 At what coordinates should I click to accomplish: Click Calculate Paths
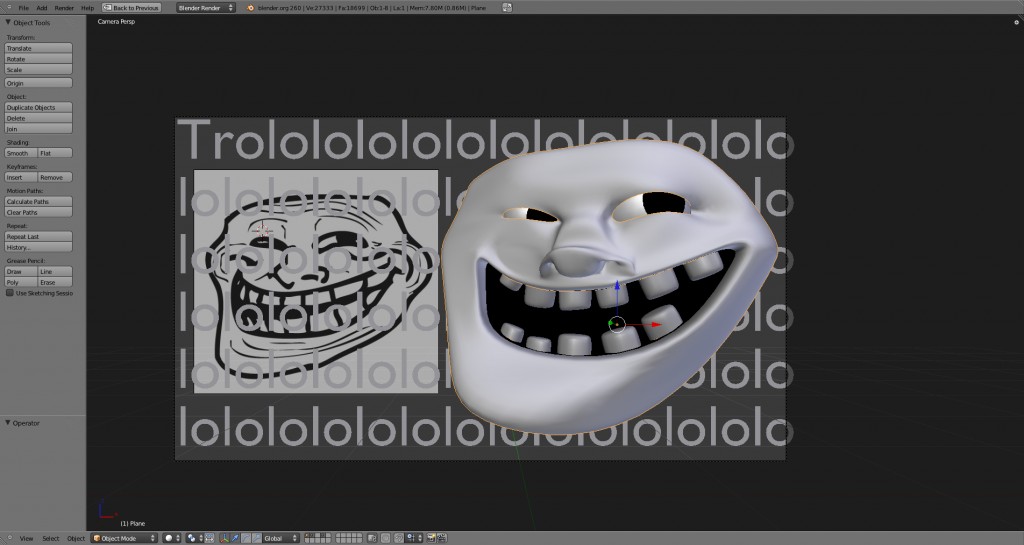pos(39,202)
